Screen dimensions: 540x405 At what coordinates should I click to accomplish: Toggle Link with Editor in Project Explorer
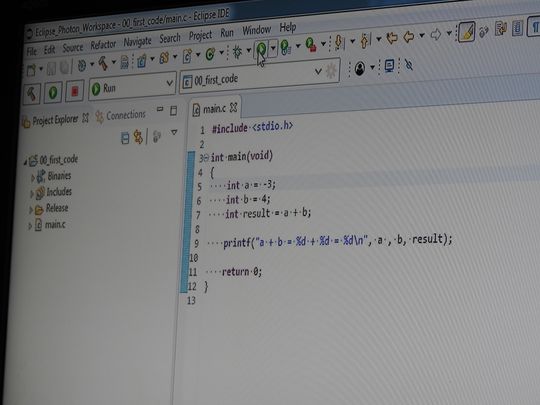pos(138,137)
